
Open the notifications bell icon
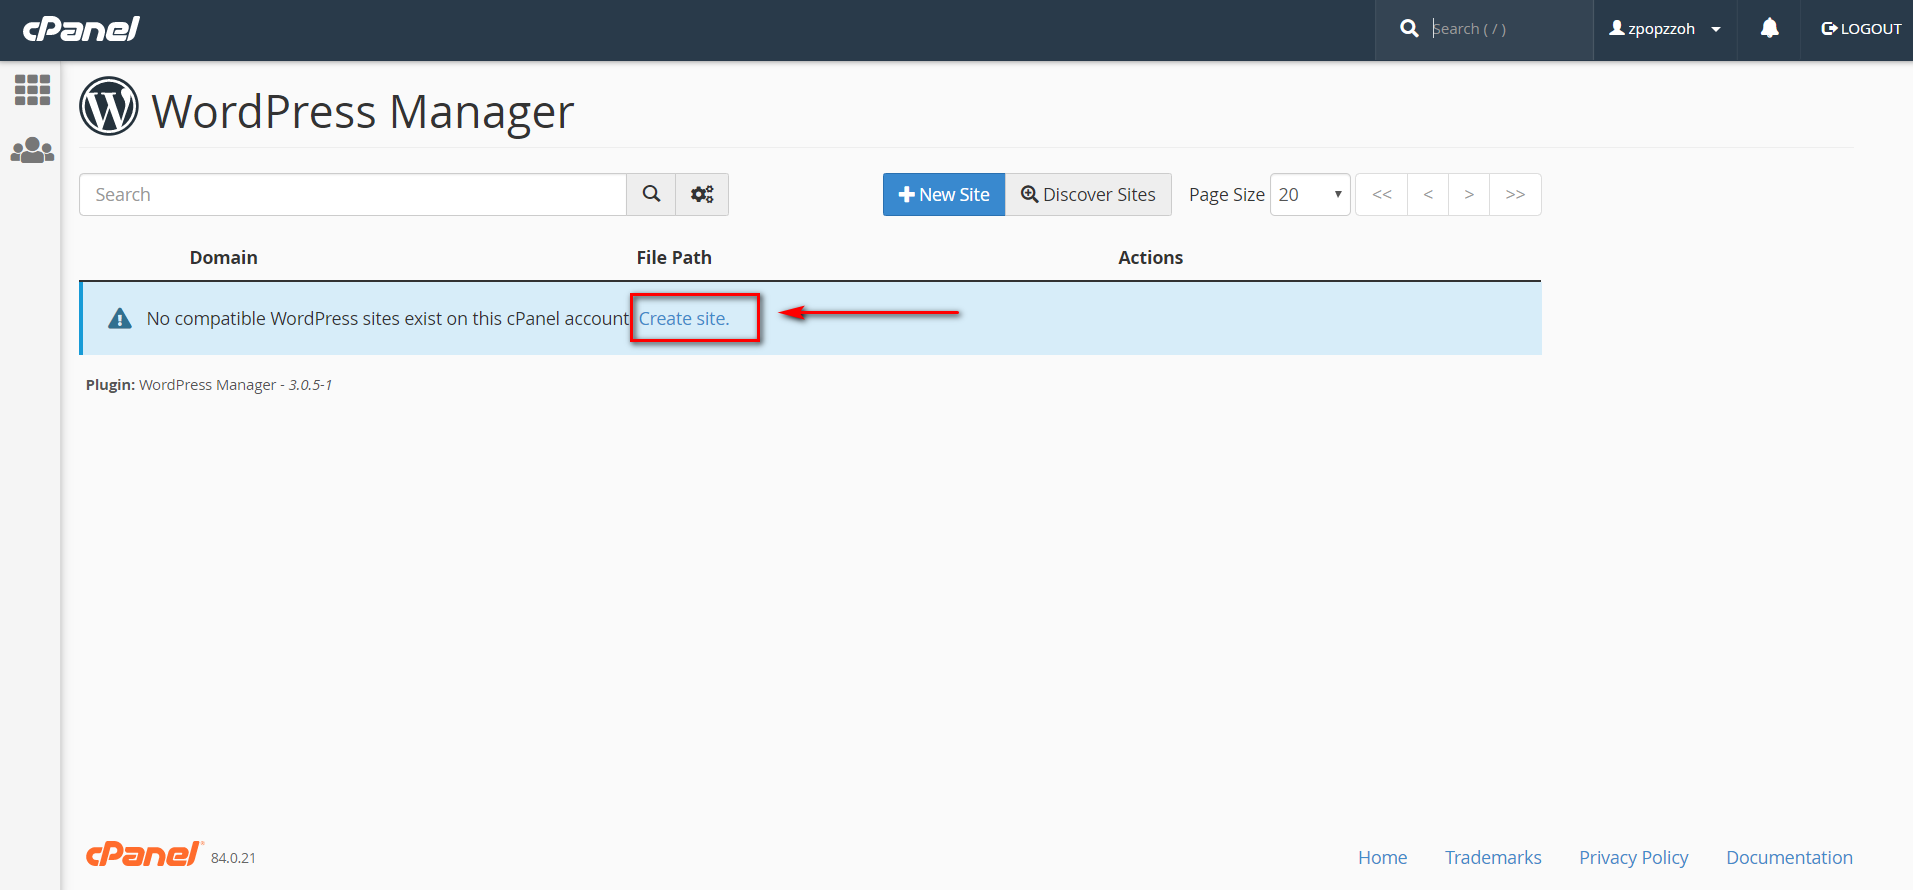pyautogui.click(x=1769, y=29)
